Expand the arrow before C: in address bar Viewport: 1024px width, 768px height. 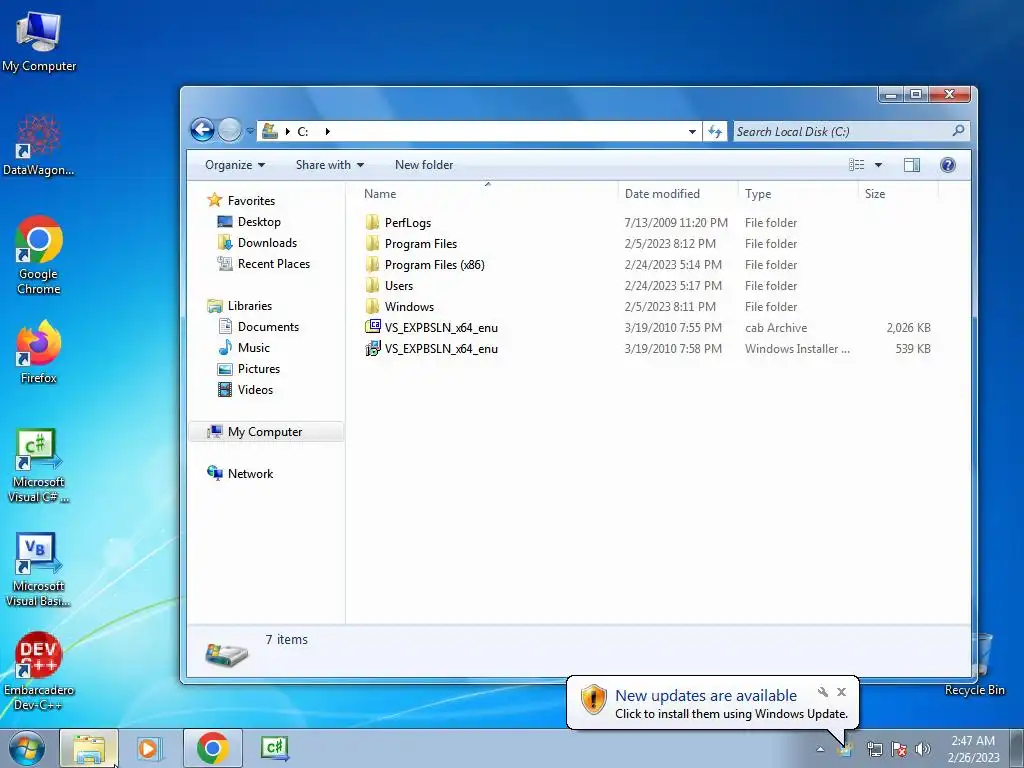[x=287, y=131]
